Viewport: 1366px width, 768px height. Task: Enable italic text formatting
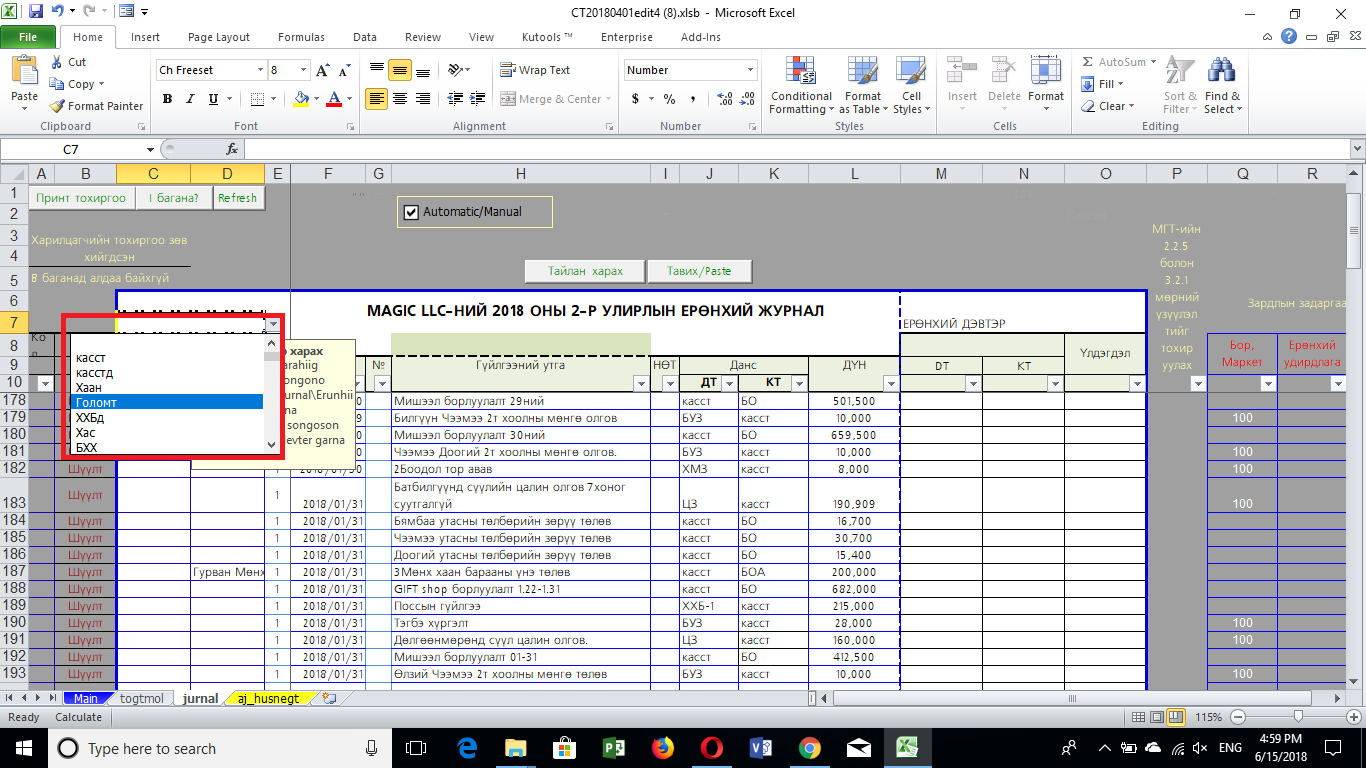coord(191,99)
